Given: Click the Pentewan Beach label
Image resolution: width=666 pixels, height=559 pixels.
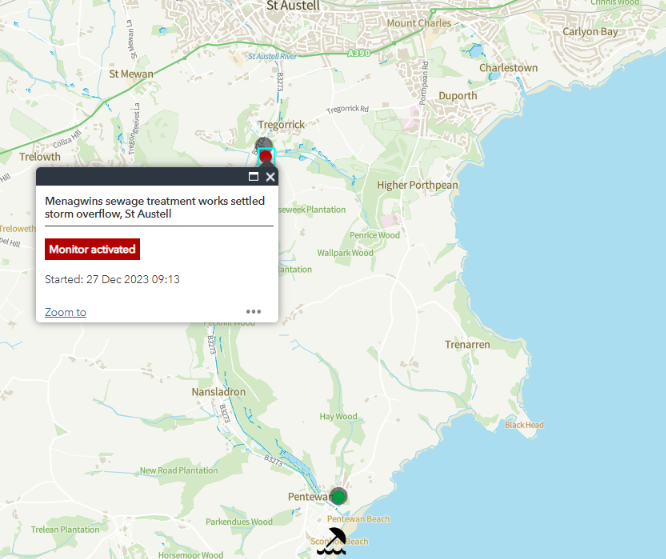Looking at the screenshot, I should (358, 519).
